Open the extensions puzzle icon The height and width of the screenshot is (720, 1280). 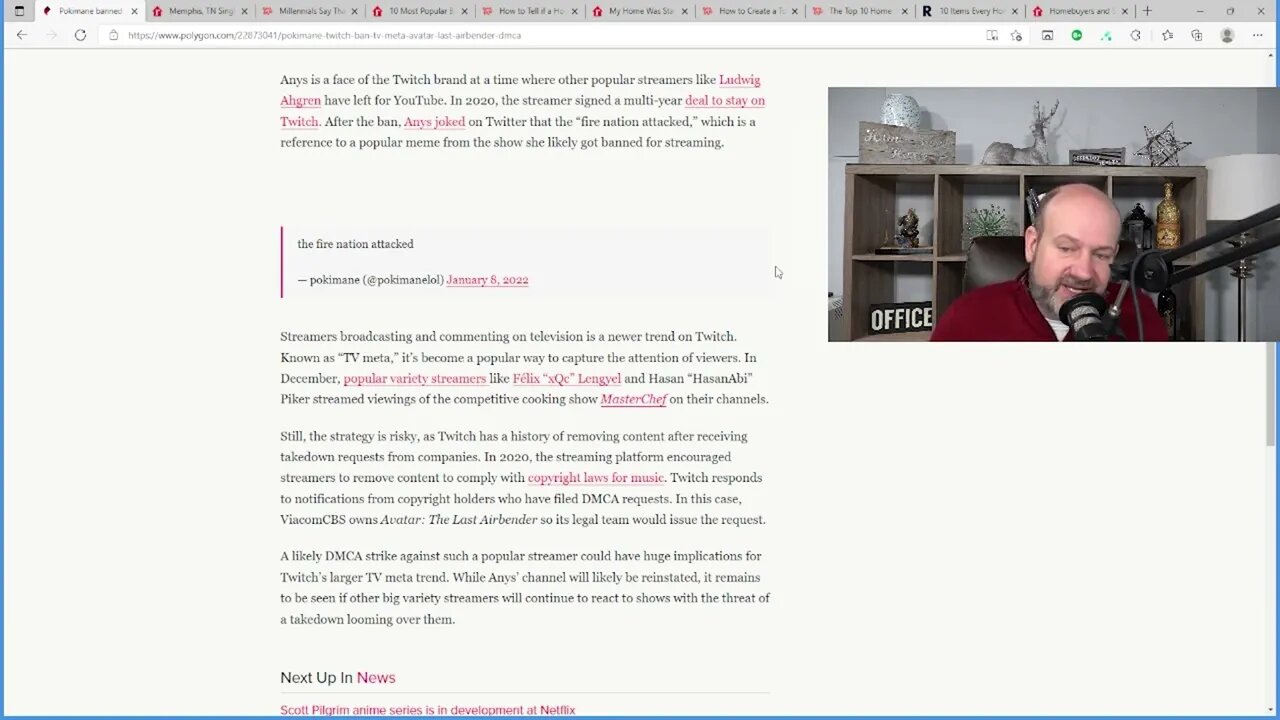pos(1136,35)
